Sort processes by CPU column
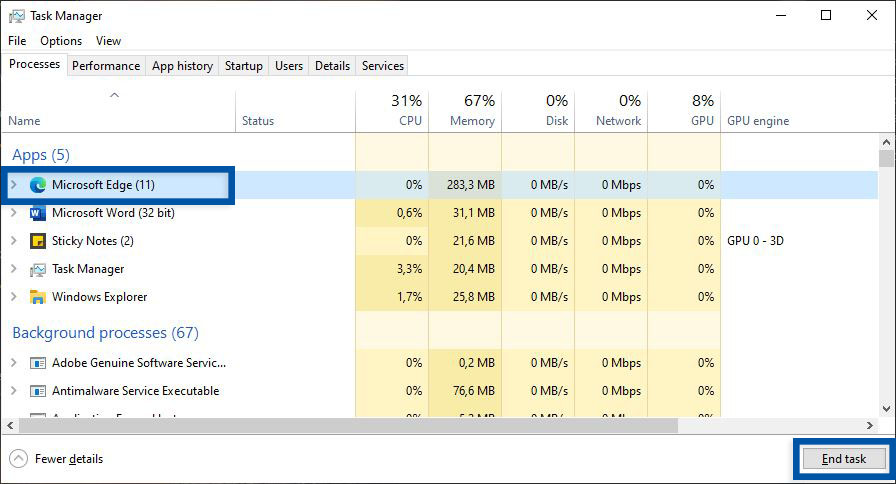This screenshot has width=896, height=484. click(392, 112)
